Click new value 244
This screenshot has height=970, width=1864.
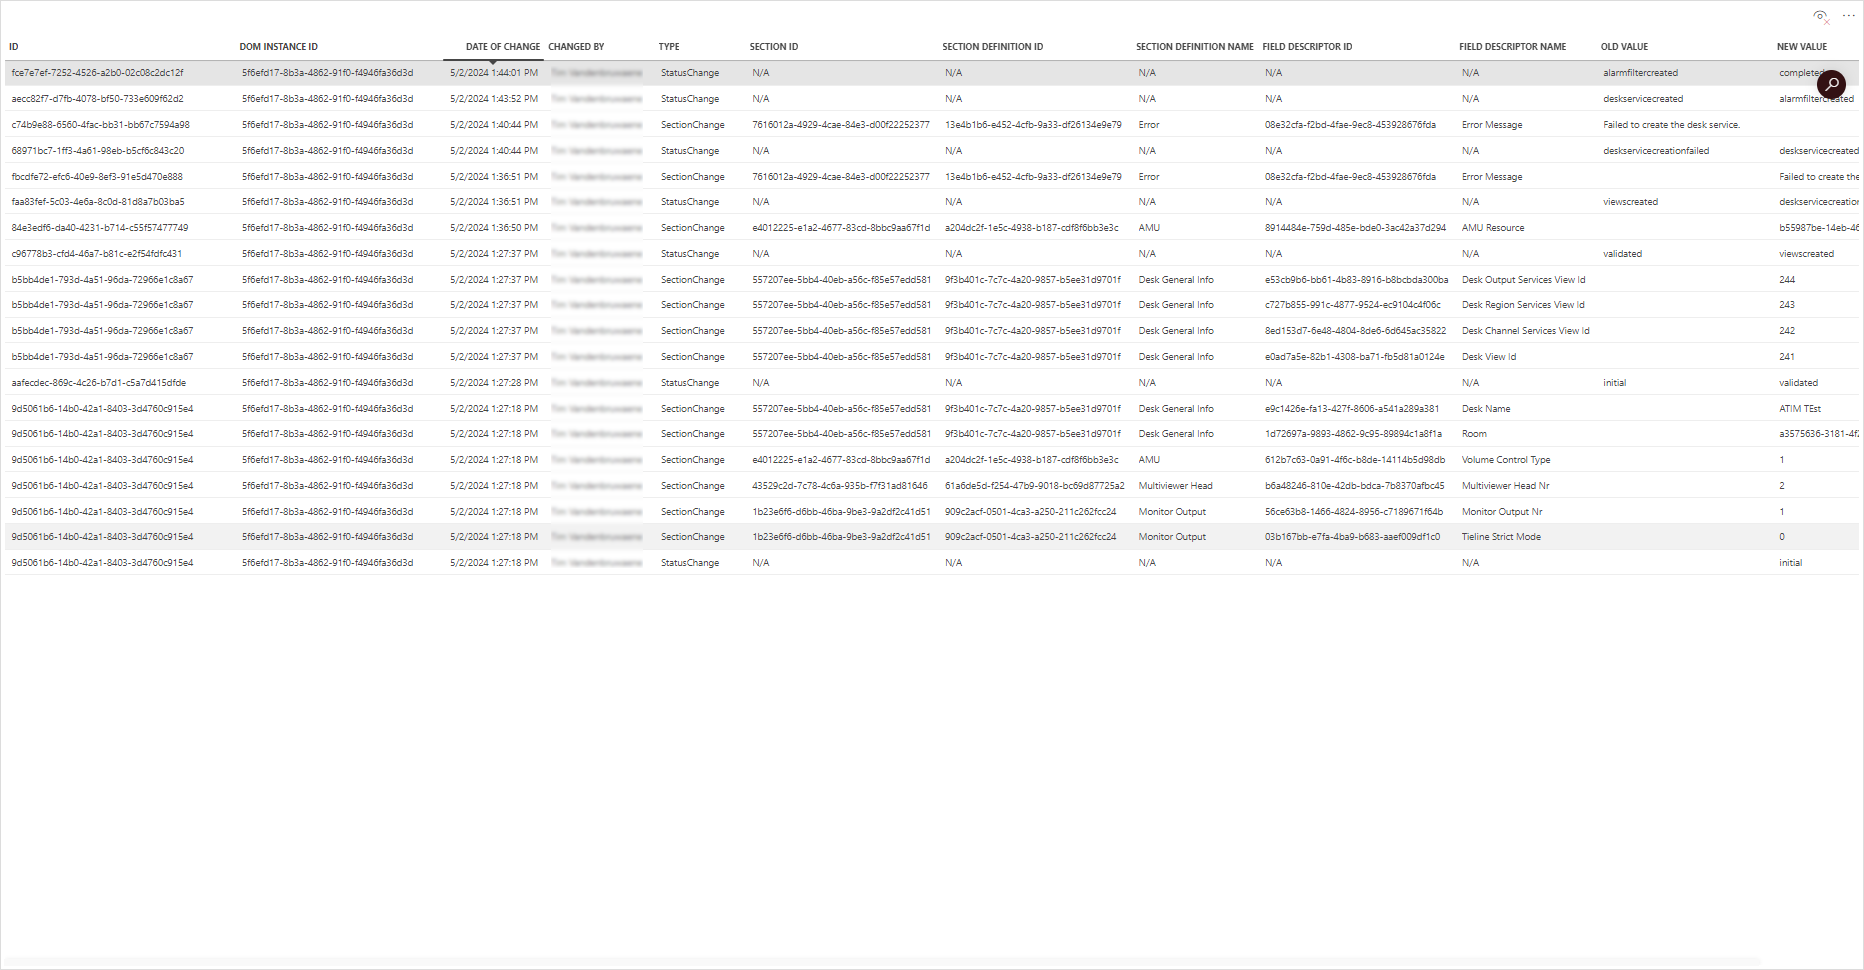[1787, 280]
